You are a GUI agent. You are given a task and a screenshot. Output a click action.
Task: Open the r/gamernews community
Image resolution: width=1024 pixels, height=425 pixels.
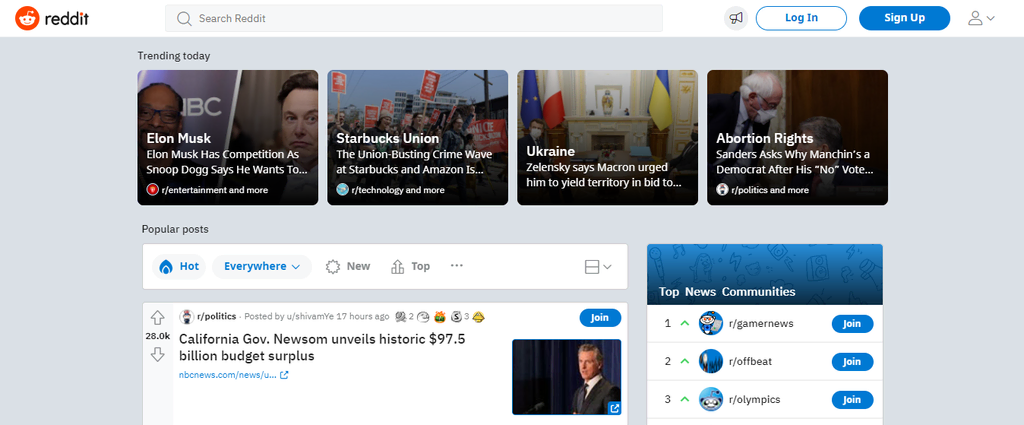(761, 324)
